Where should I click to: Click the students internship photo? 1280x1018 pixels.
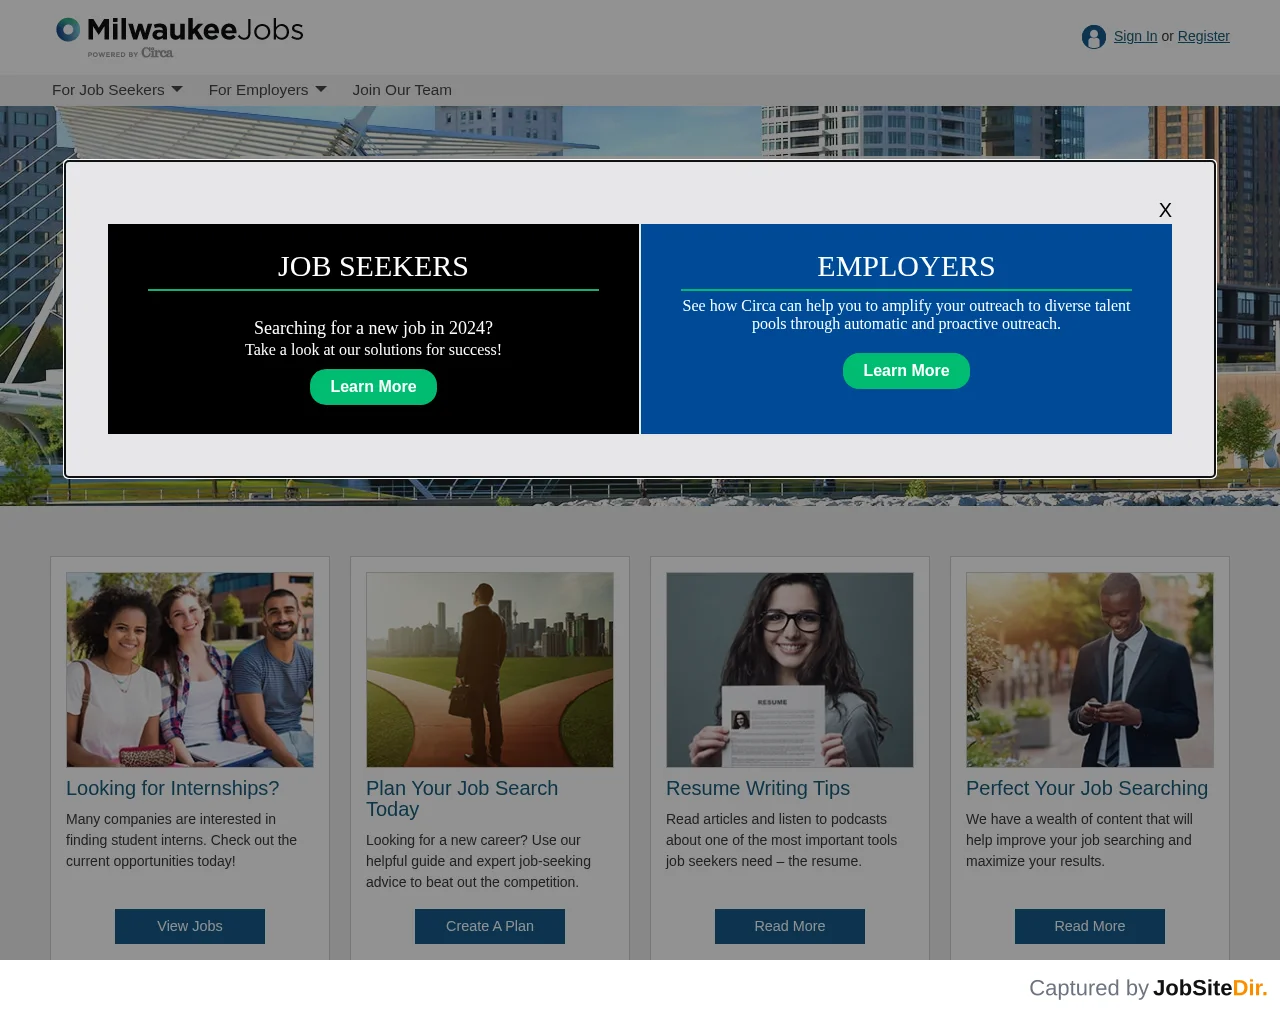190,670
